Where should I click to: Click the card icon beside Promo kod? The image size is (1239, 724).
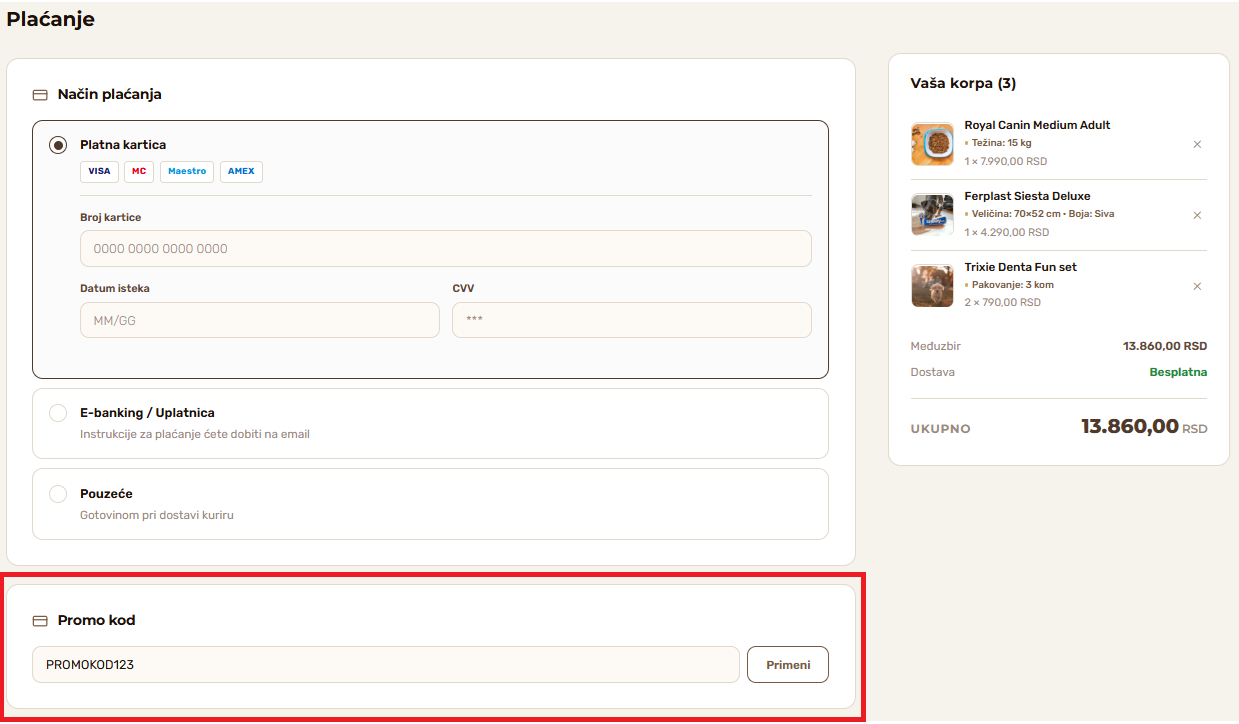coord(40,621)
